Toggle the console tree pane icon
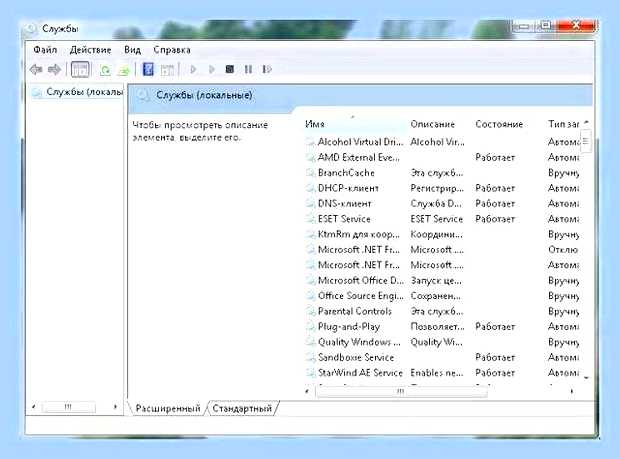Screen dimensions: 620x459 pyautogui.click(x=80, y=70)
